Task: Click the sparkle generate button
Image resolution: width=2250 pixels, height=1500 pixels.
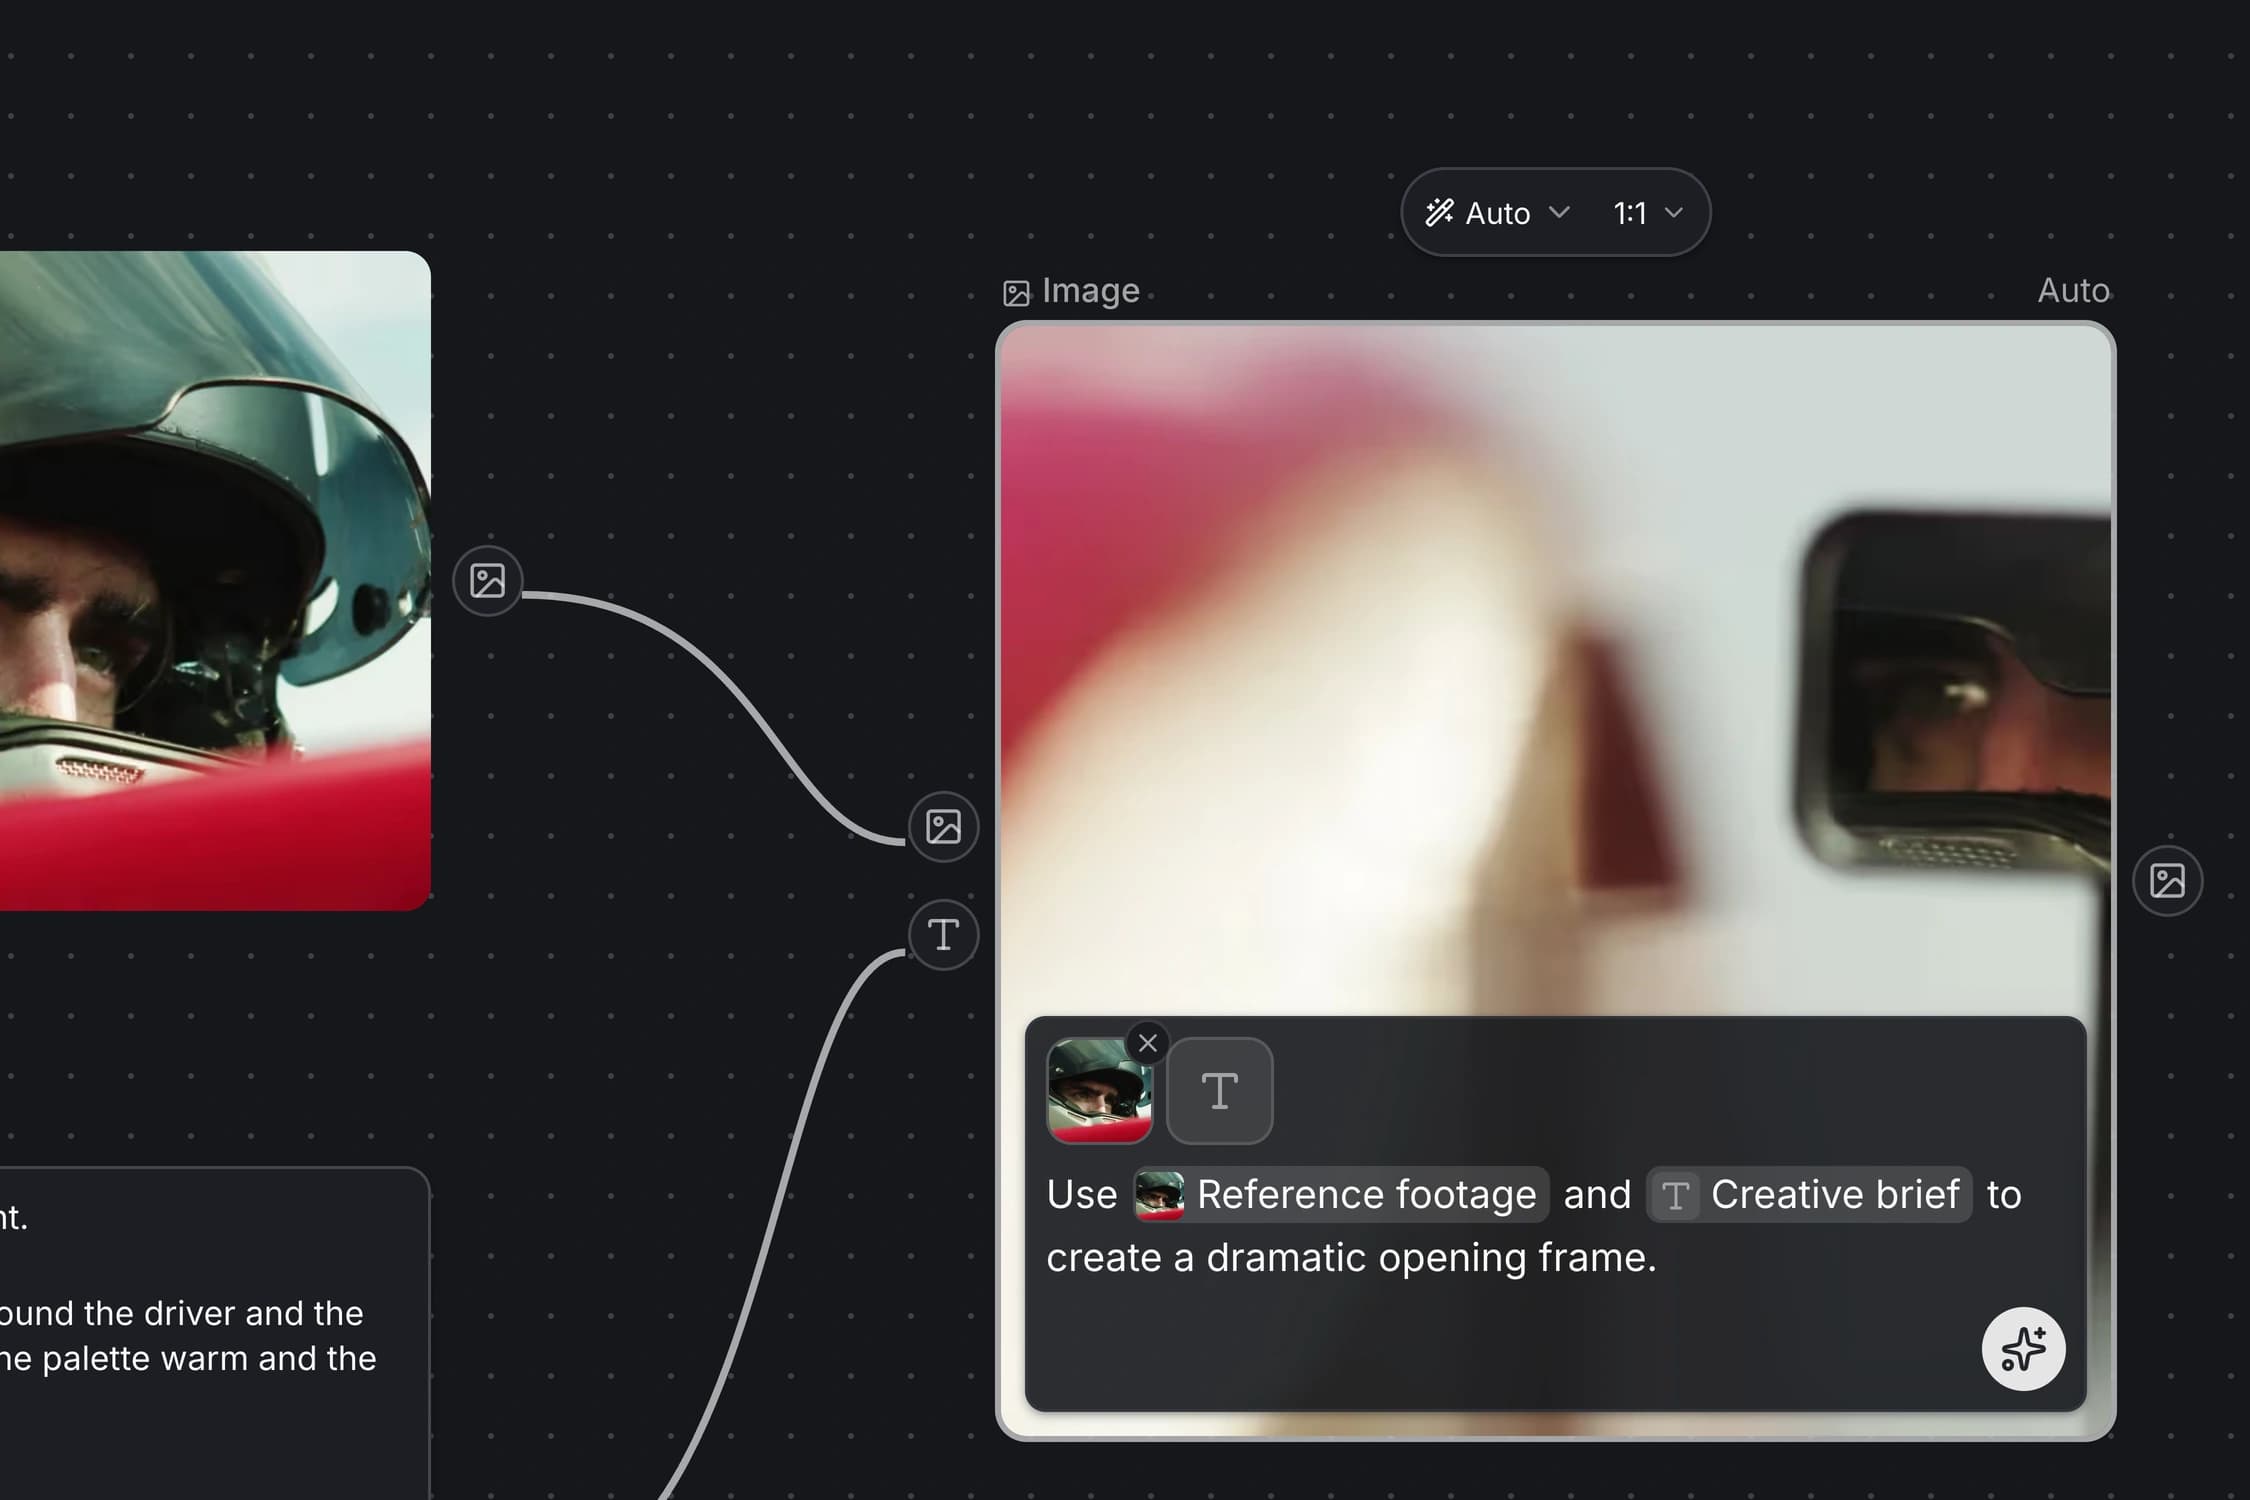Action: pos(2023,1349)
